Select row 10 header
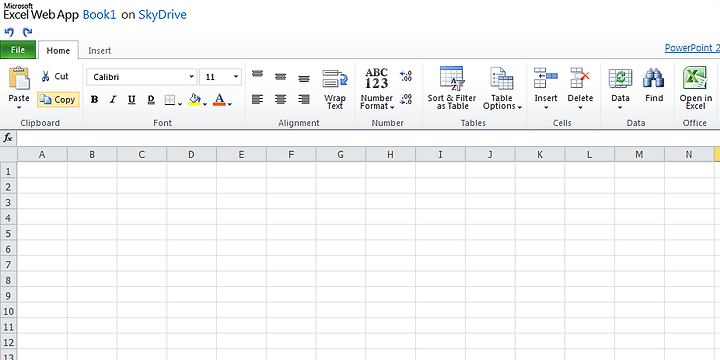The width and height of the screenshot is (720, 360). [8, 311]
